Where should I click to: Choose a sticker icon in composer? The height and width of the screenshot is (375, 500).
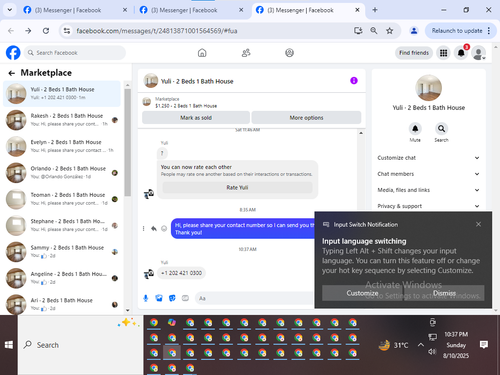(172, 298)
